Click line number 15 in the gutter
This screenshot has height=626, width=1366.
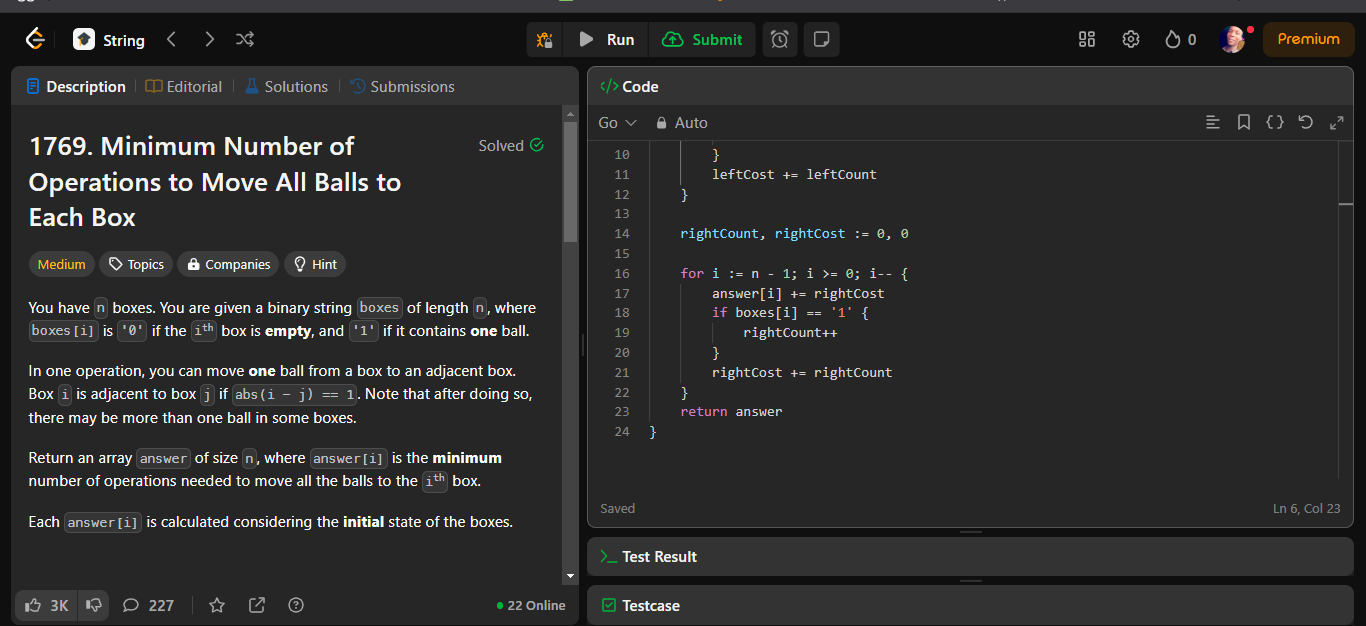(622, 254)
